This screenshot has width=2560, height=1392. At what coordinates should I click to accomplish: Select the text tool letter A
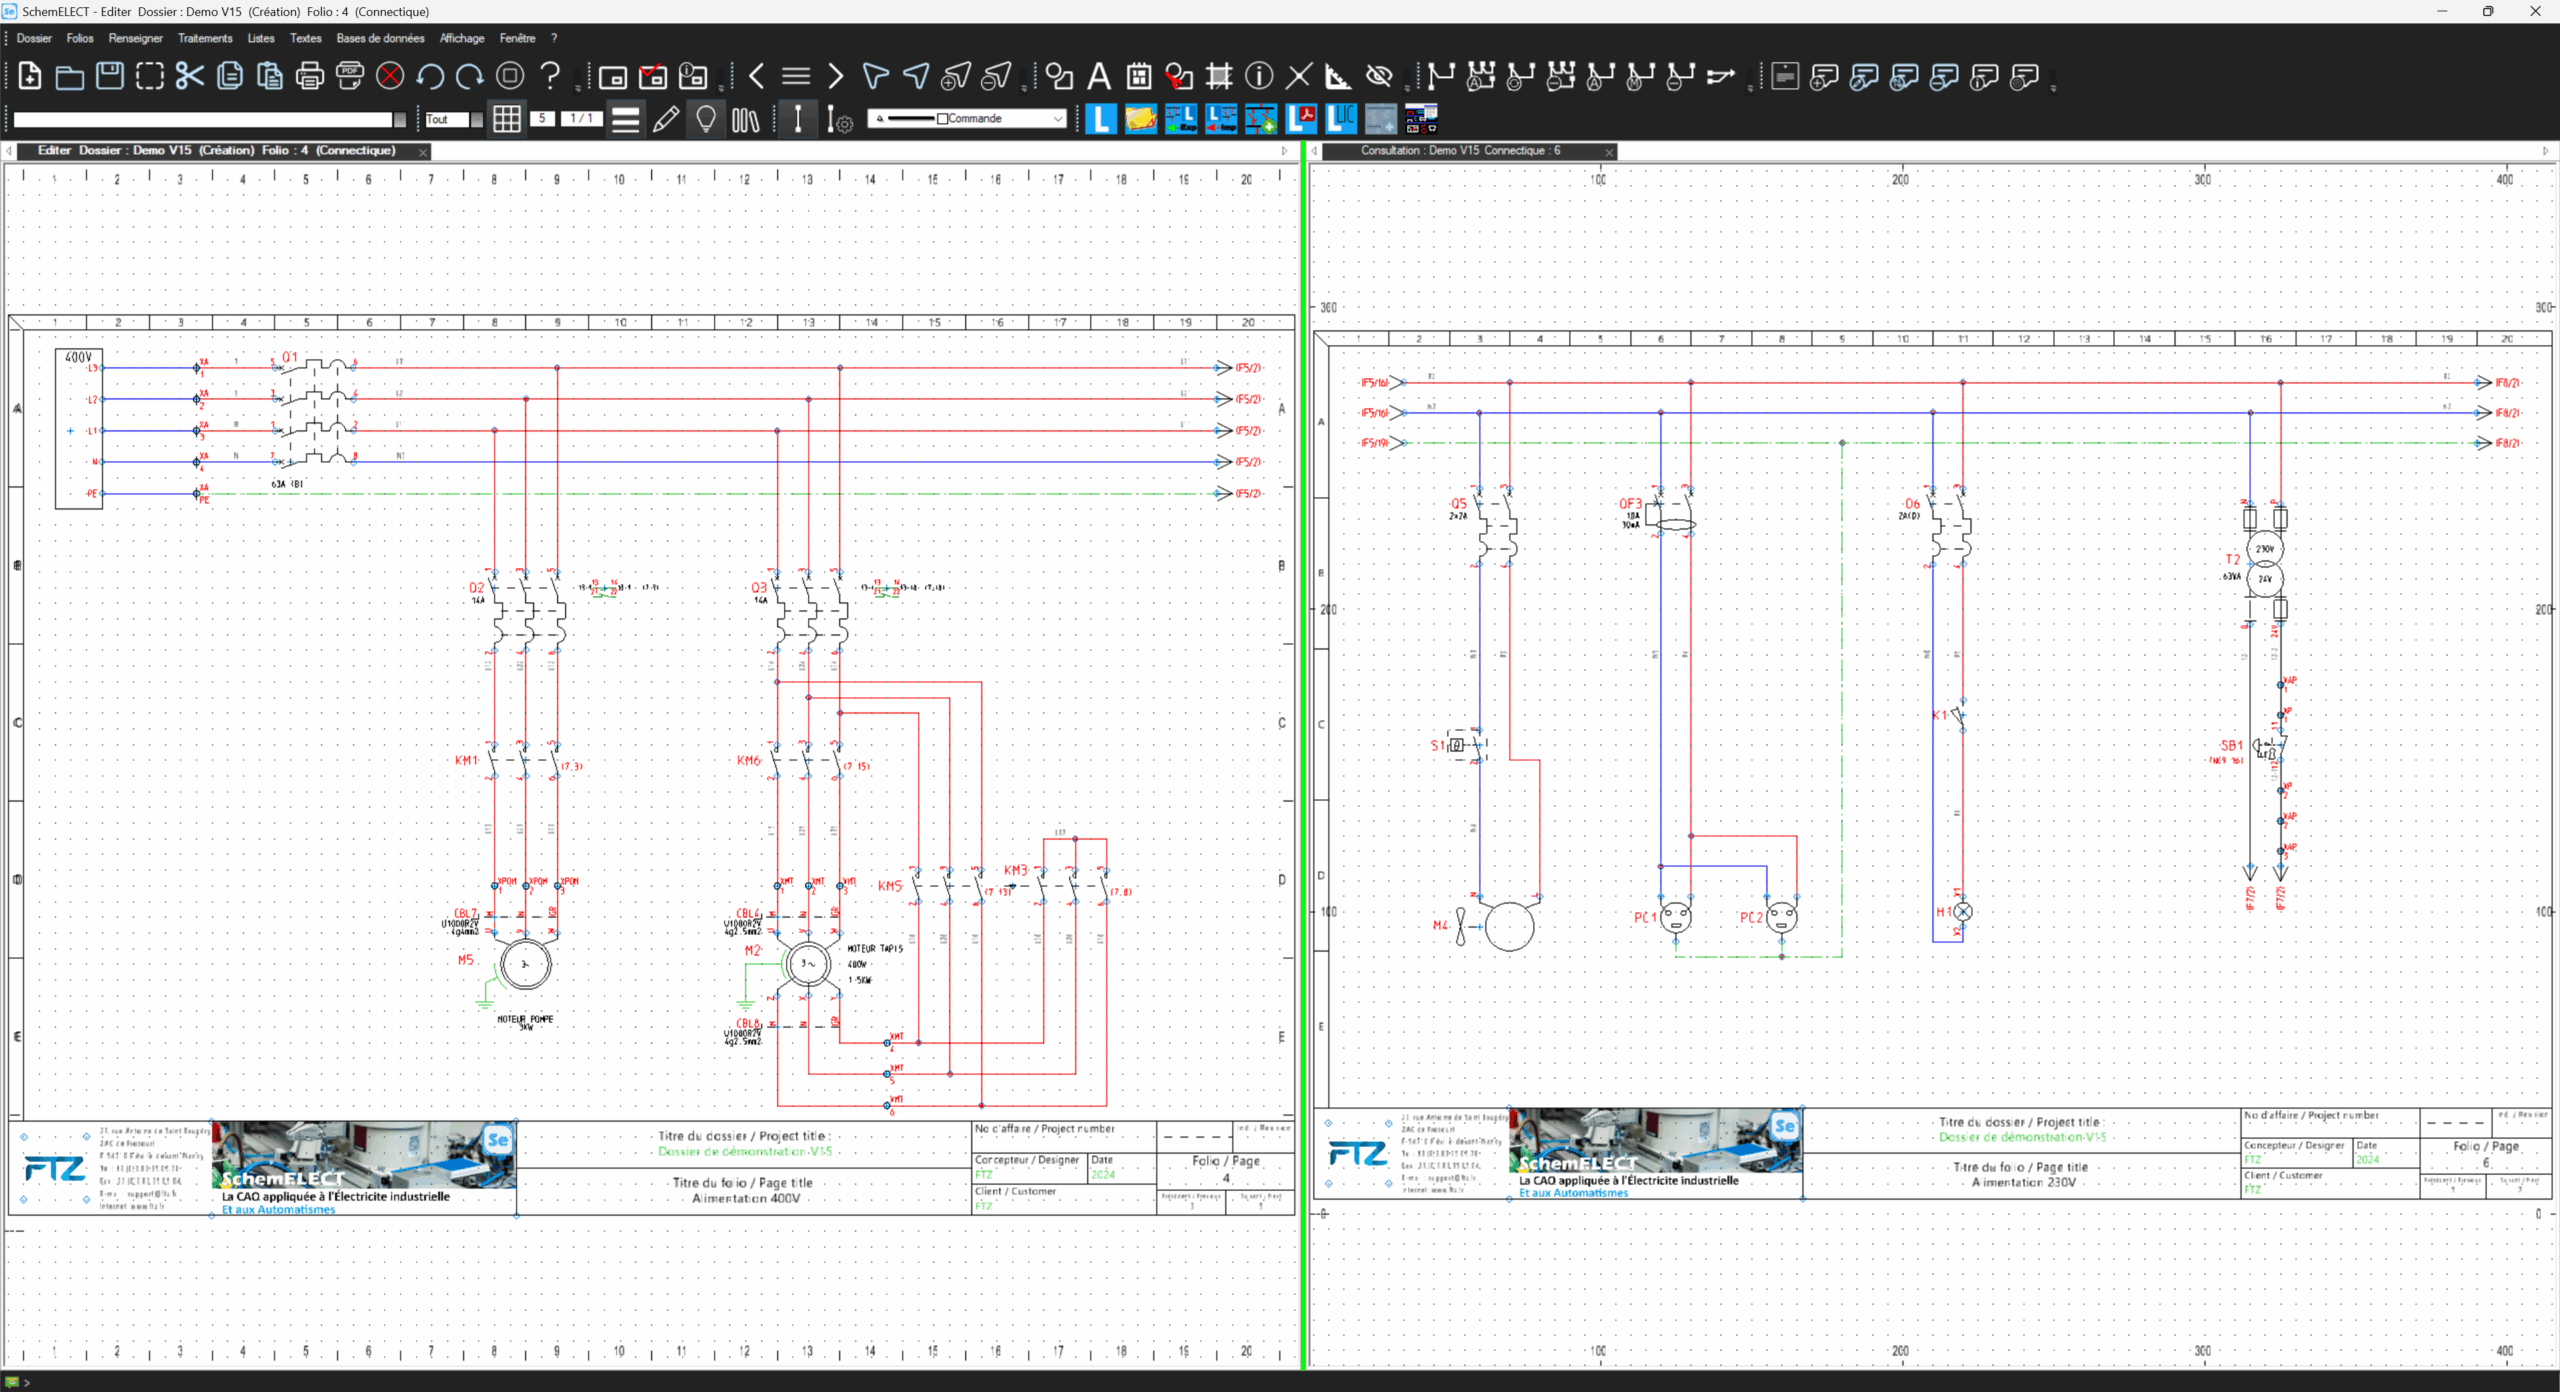click(x=1099, y=76)
